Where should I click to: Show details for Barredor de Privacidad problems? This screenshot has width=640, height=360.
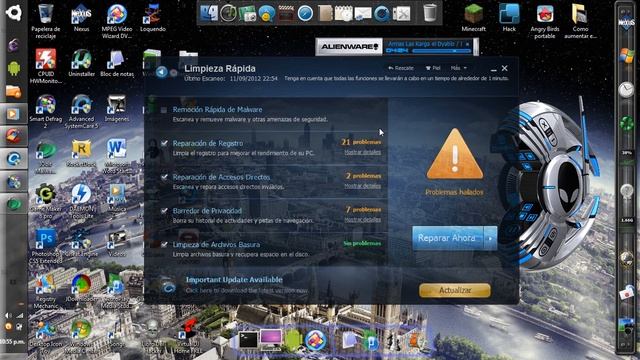pyautogui.click(x=362, y=220)
